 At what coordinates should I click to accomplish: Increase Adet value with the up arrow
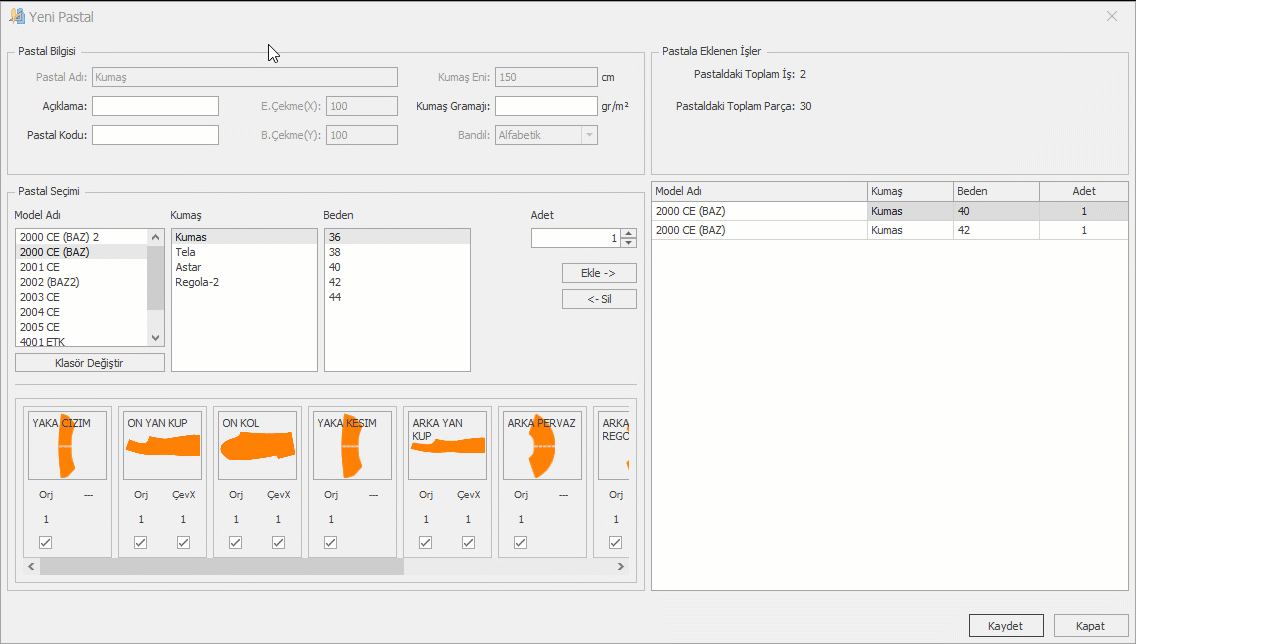coord(628,234)
